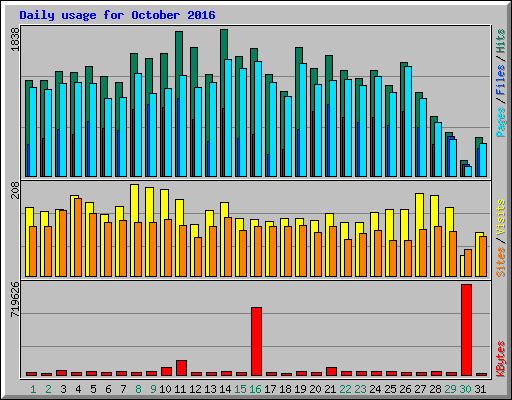Viewport: 512px width, 400px height.
Task: Click day label 23 on the x-axis
Action: (360, 389)
